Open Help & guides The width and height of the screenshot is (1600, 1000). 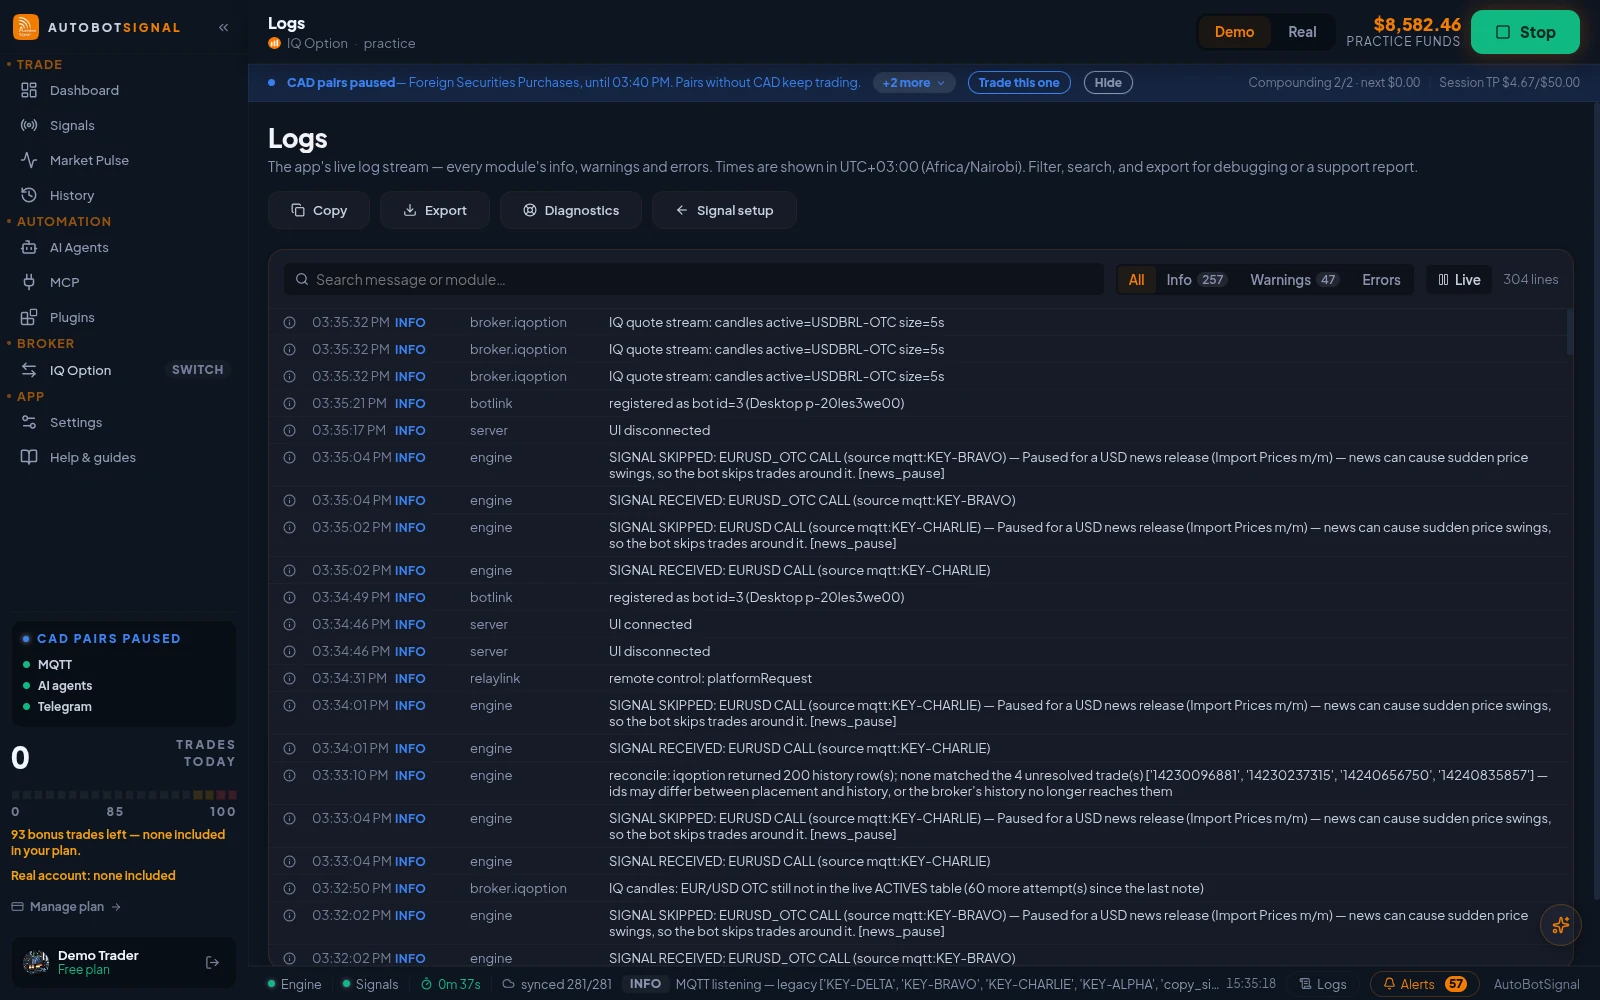(124, 457)
